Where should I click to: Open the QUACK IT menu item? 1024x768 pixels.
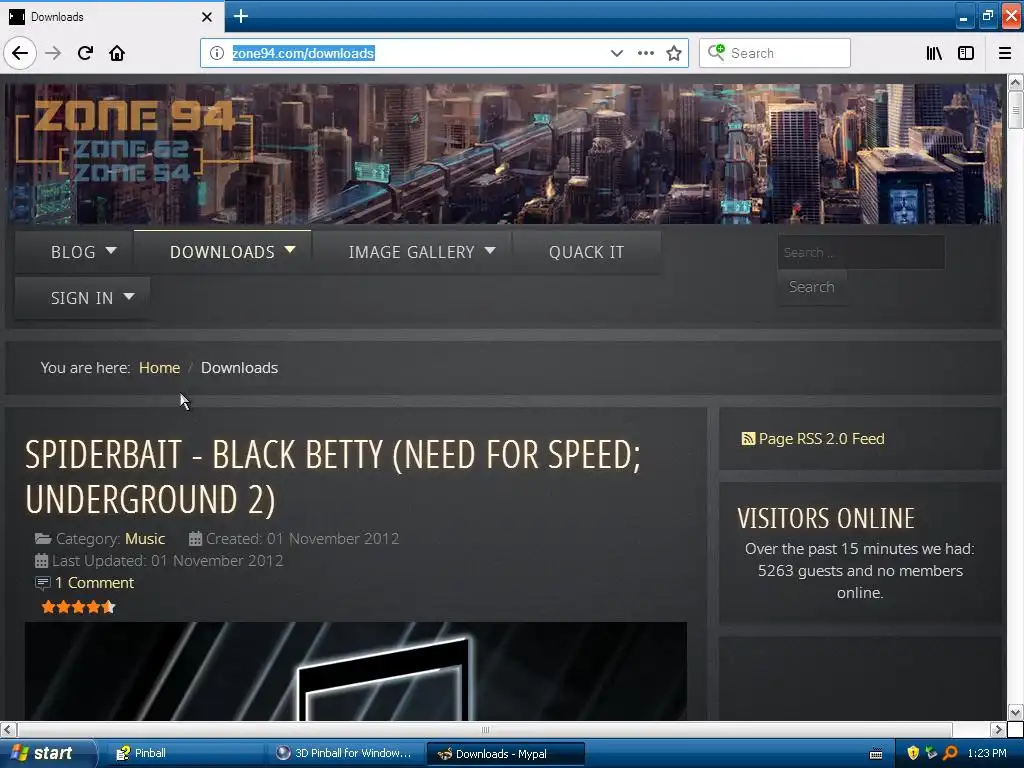coord(586,252)
